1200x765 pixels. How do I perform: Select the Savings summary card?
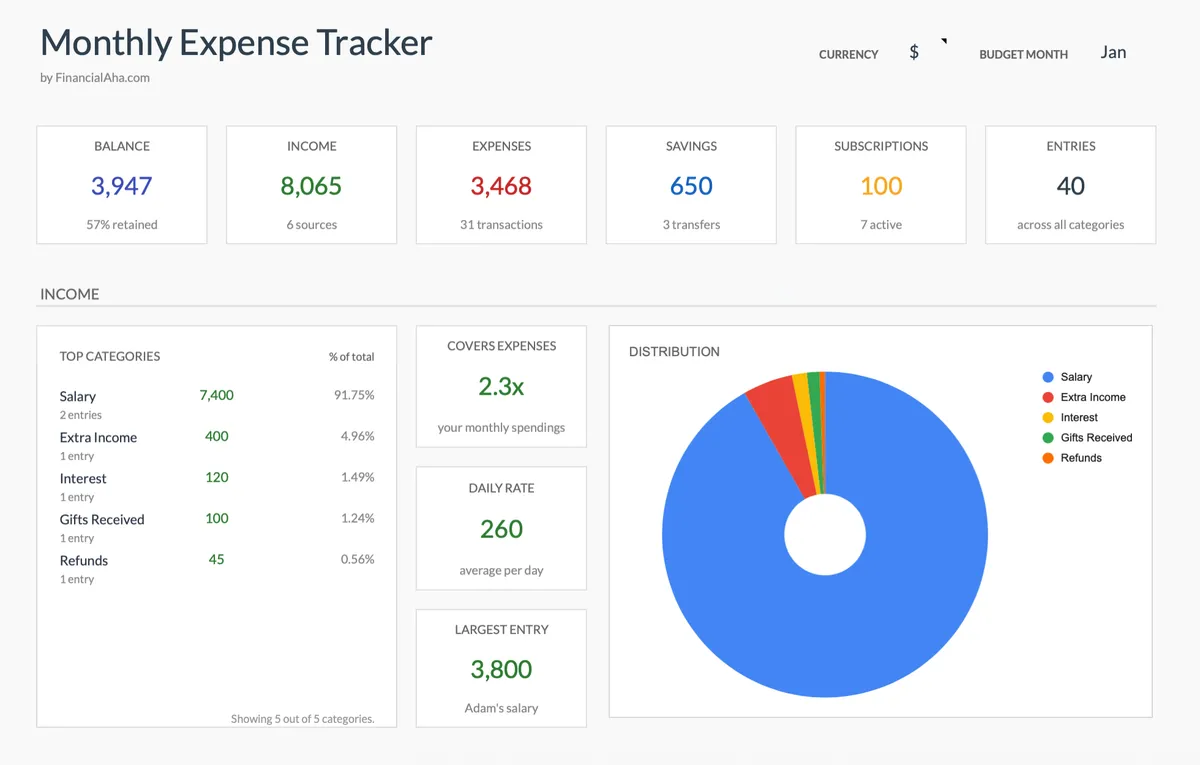click(x=691, y=185)
